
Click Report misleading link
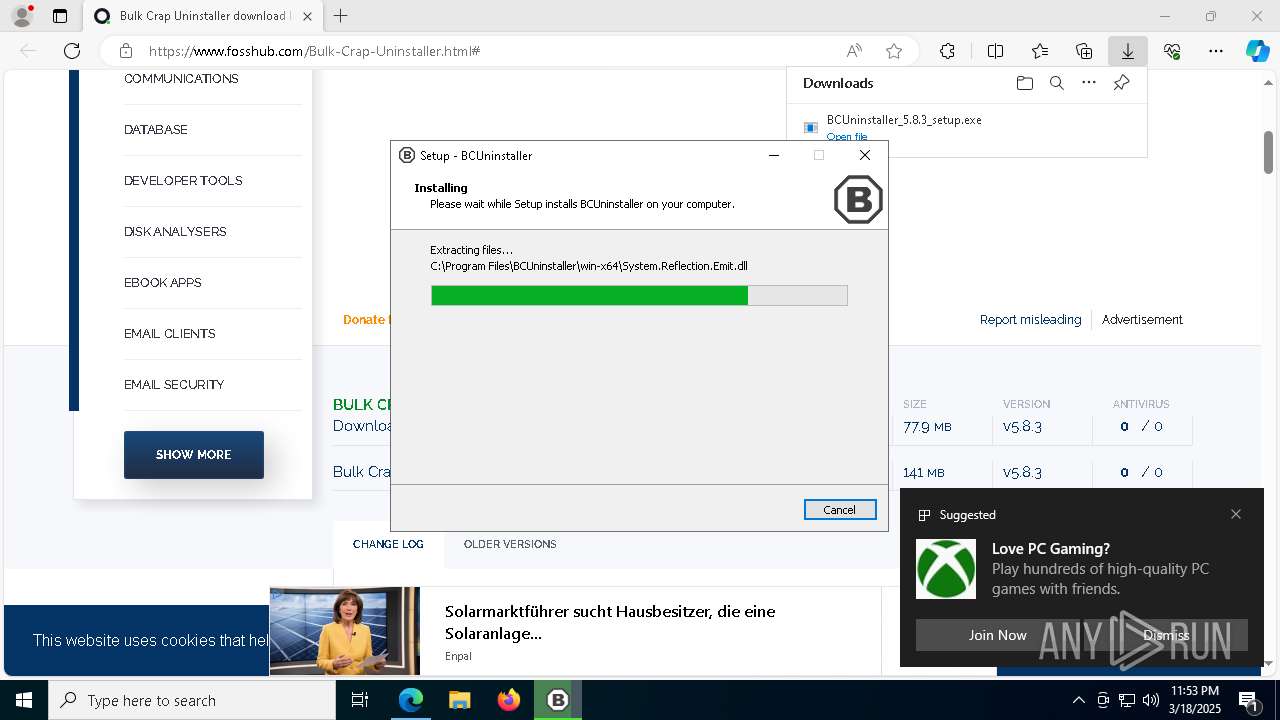1030,320
